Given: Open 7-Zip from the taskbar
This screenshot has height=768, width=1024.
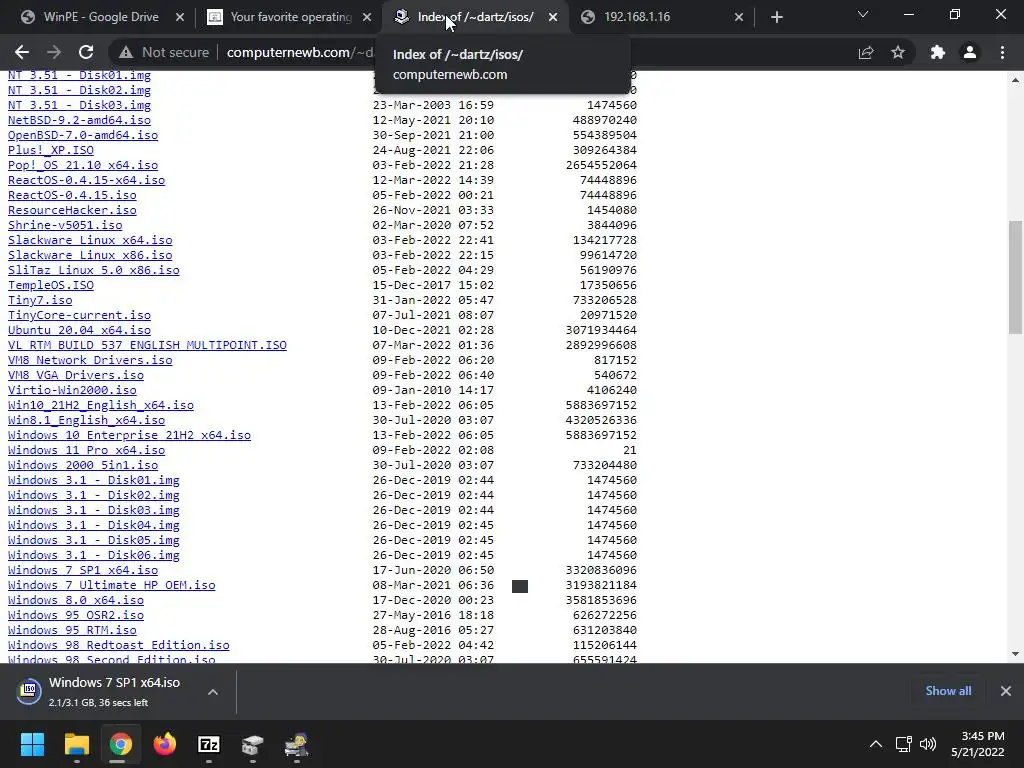Looking at the screenshot, I should (208, 744).
